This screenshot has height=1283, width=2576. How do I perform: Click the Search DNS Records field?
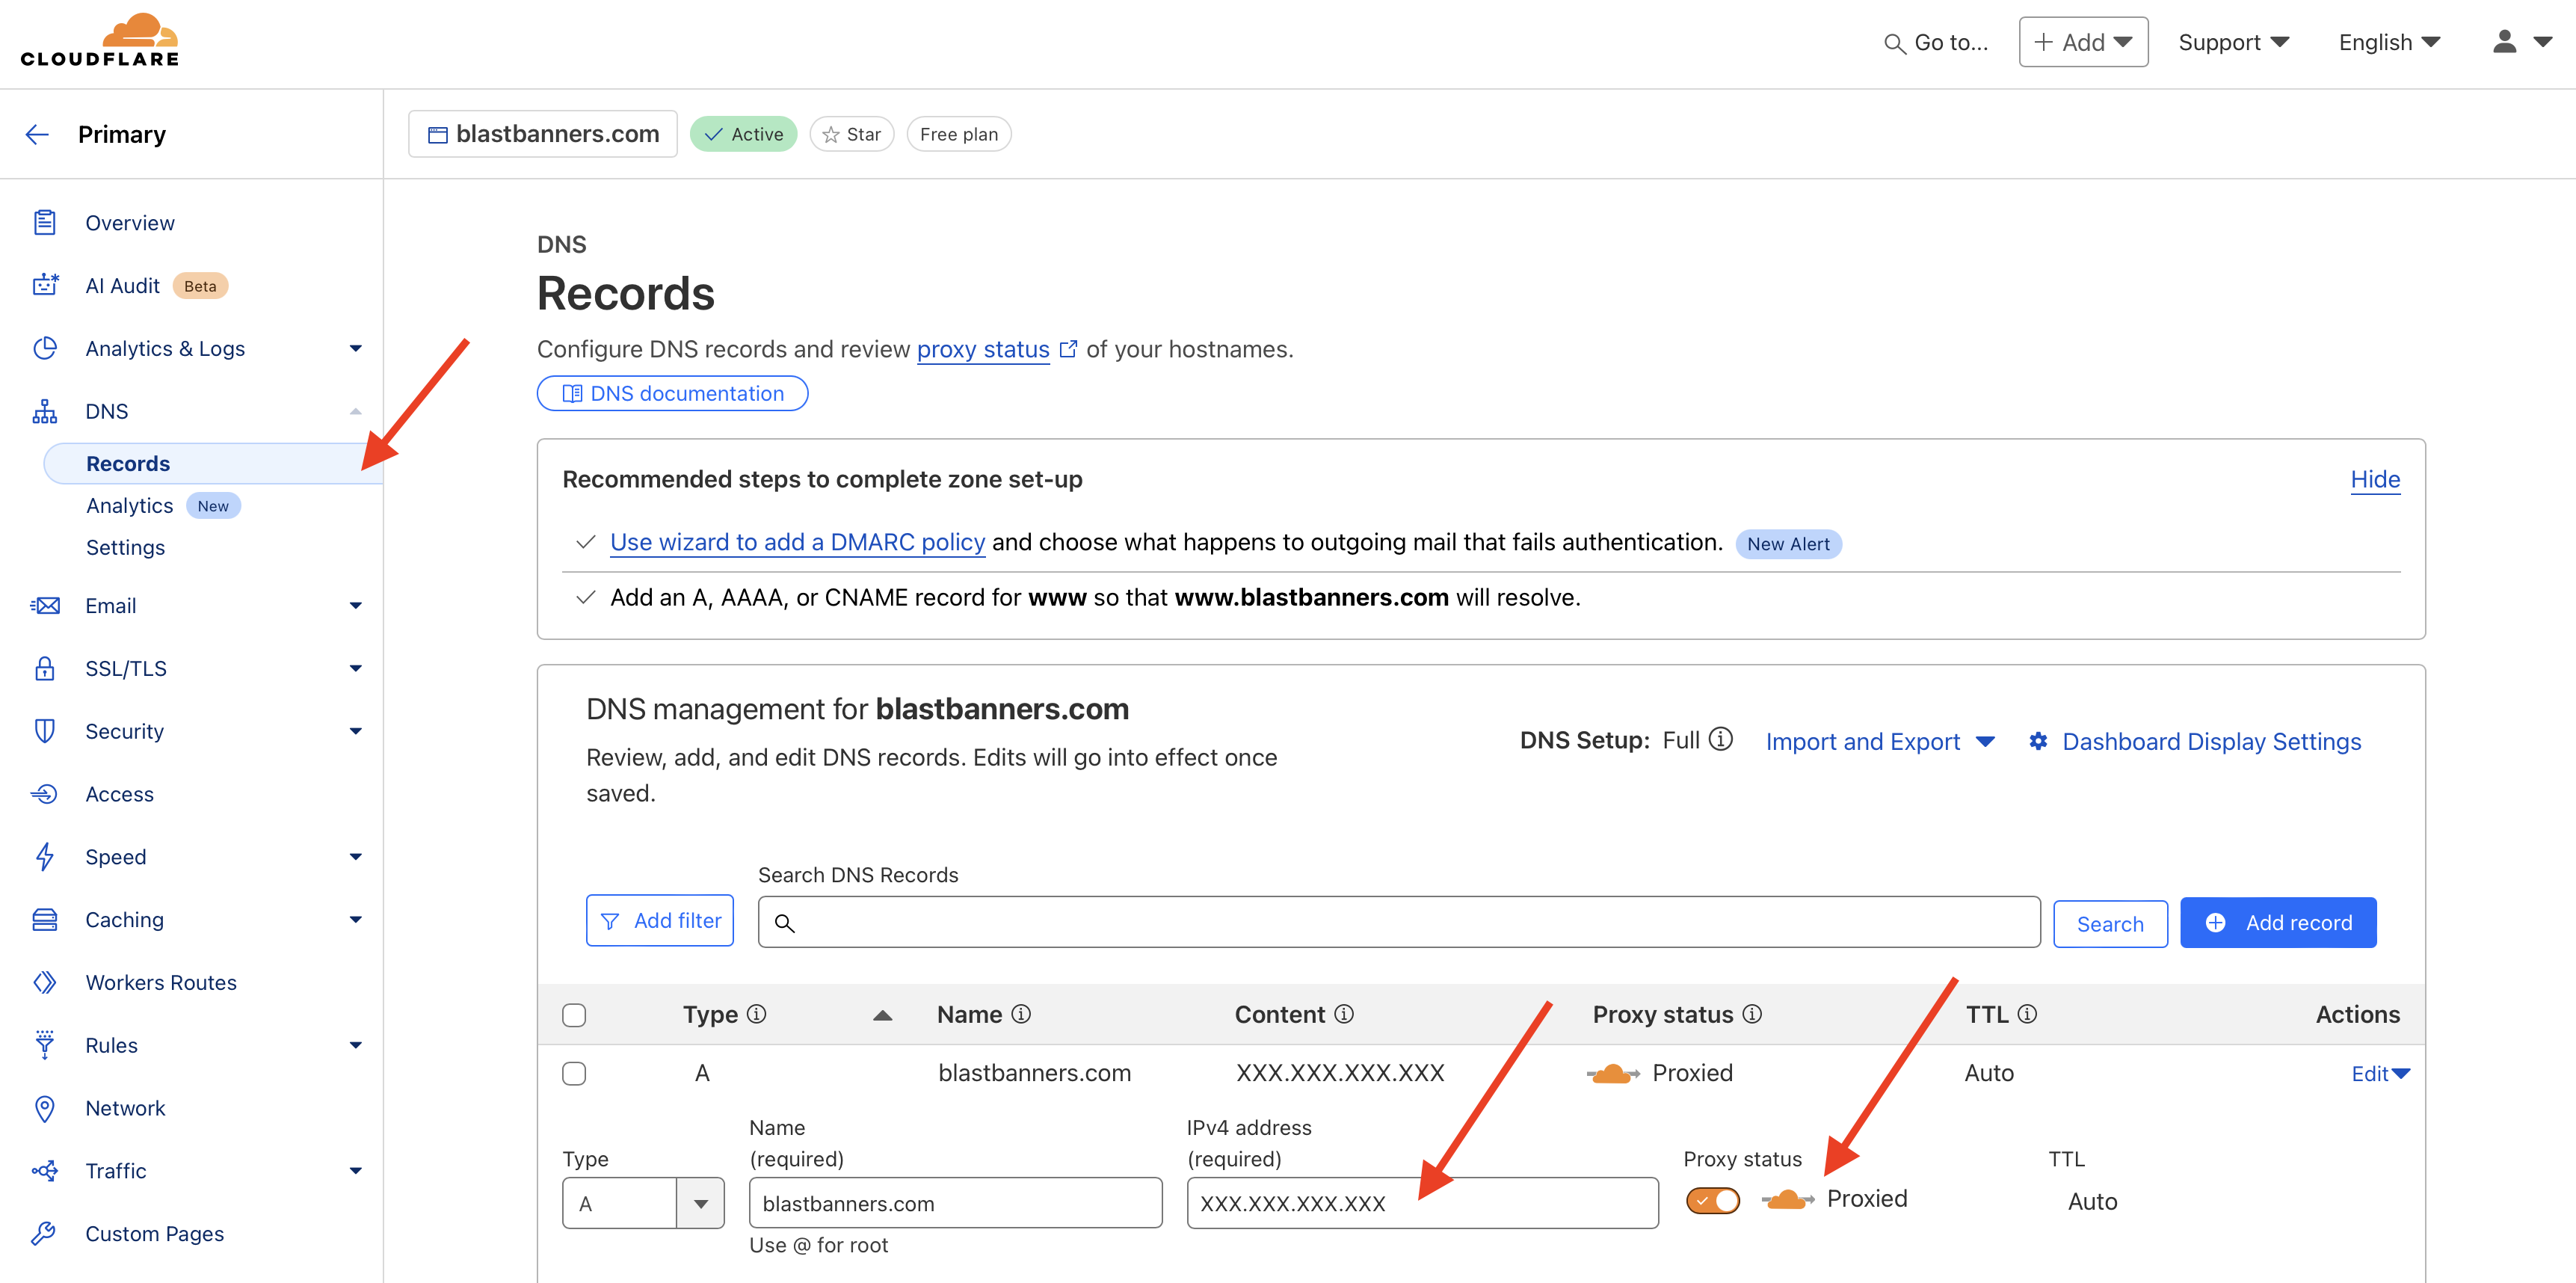point(1399,921)
